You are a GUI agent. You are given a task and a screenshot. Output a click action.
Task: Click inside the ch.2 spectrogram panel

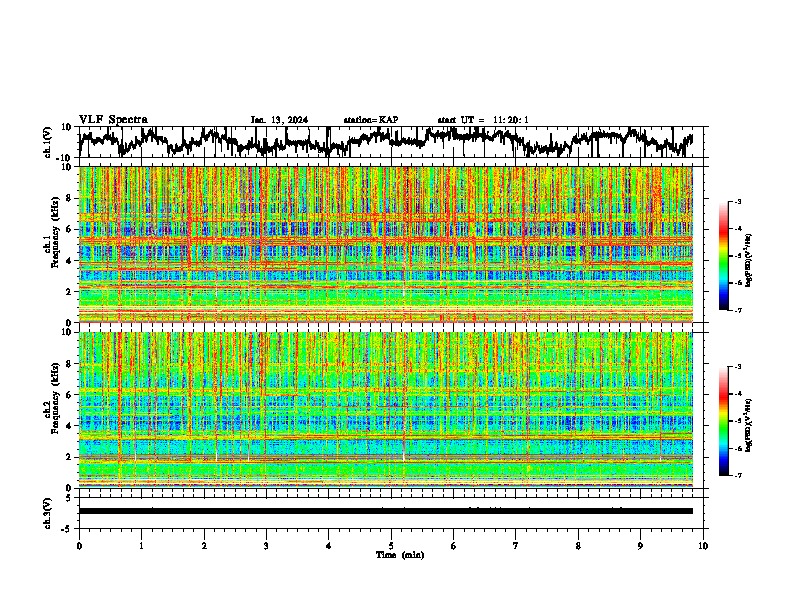coord(386,410)
